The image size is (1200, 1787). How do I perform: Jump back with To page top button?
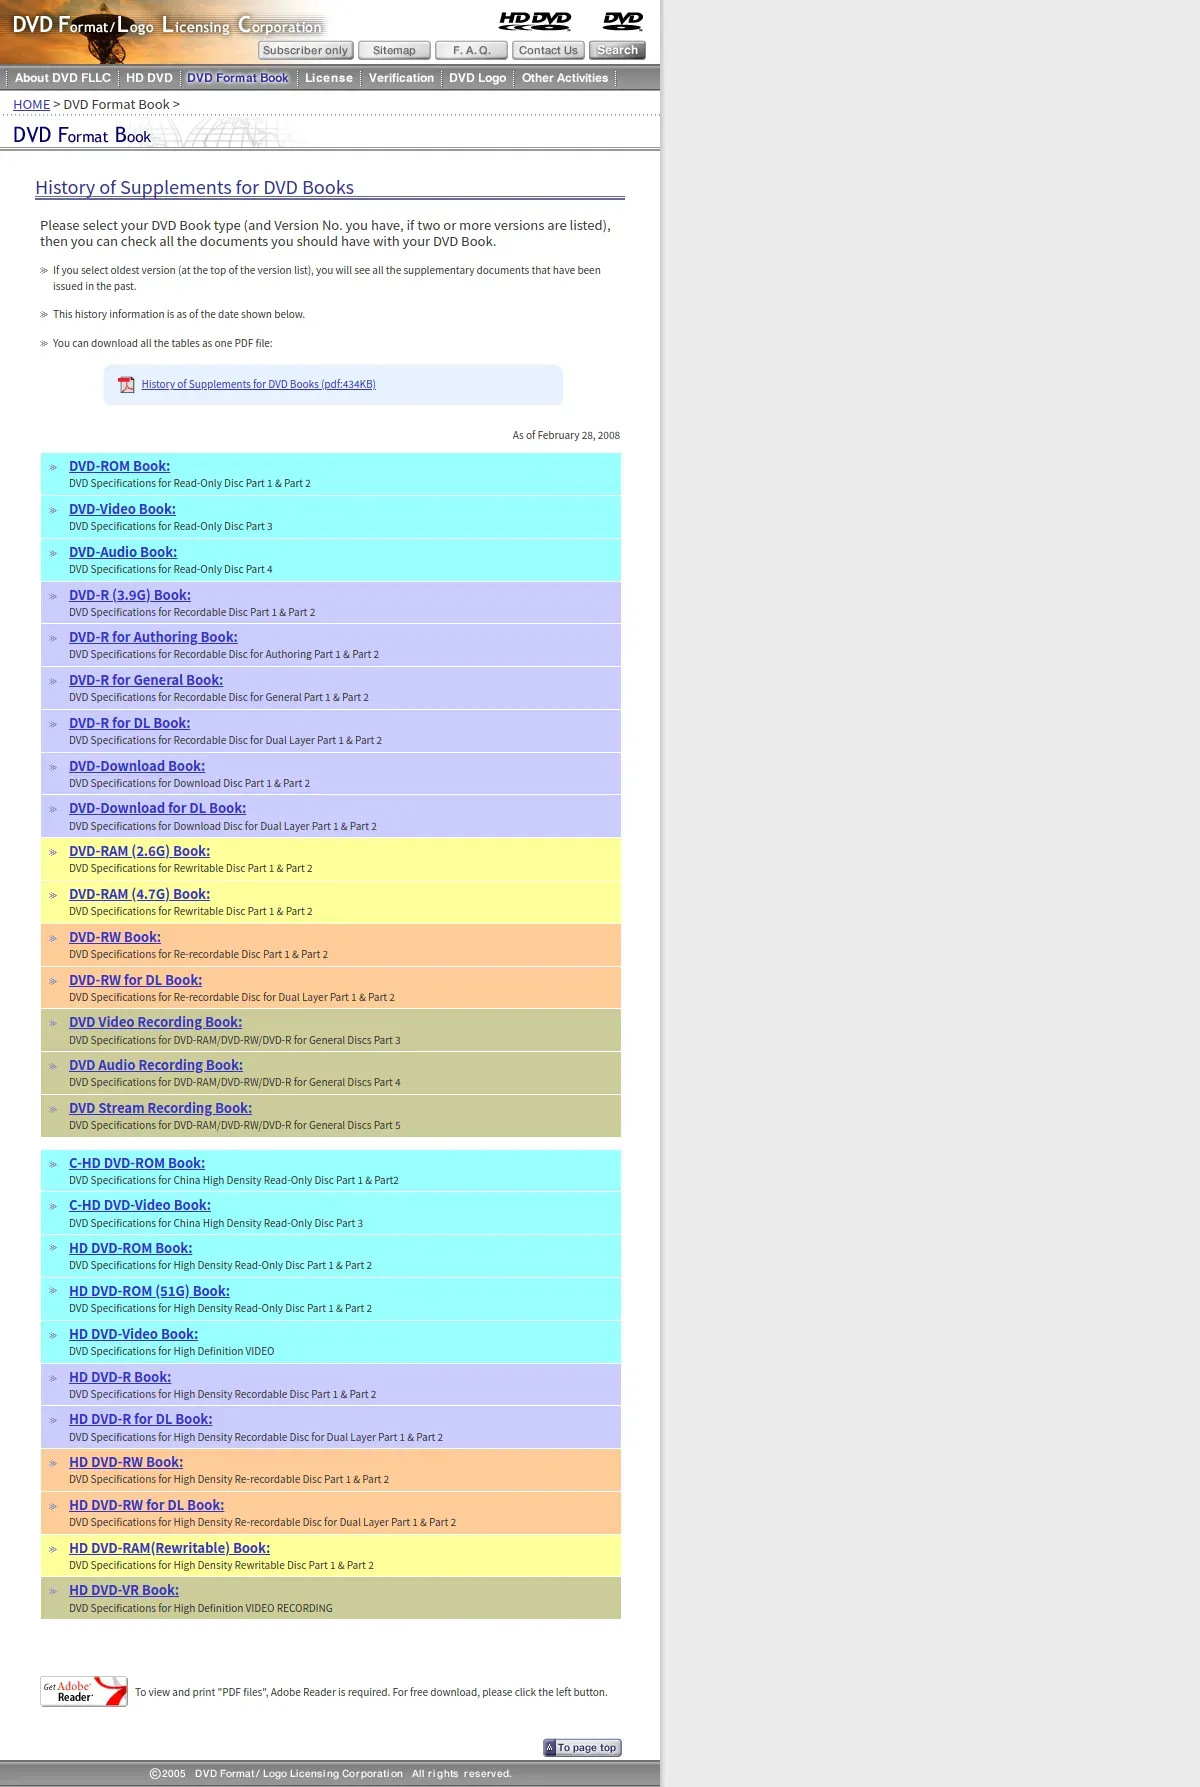point(582,1747)
